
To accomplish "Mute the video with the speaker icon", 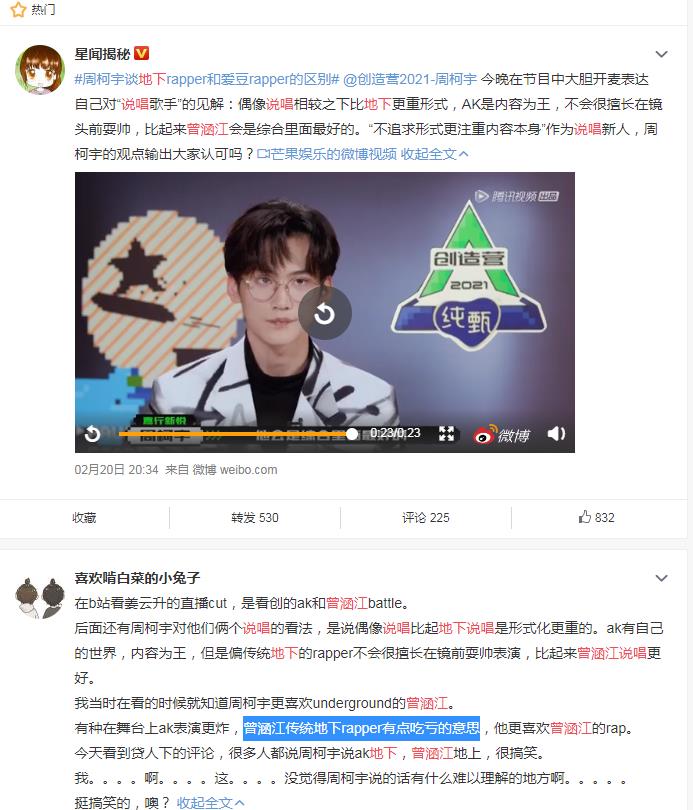I will (556, 433).
